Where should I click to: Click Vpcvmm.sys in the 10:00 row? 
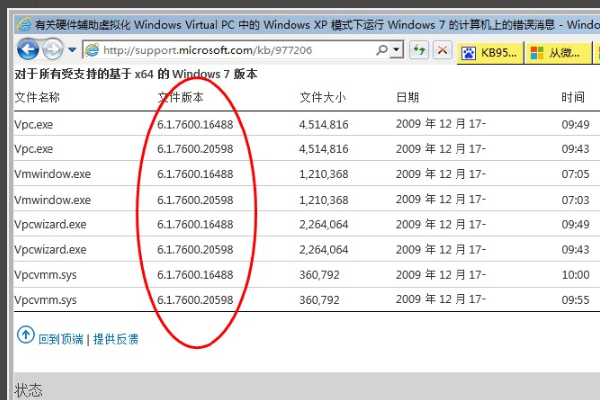pos(45,275)
